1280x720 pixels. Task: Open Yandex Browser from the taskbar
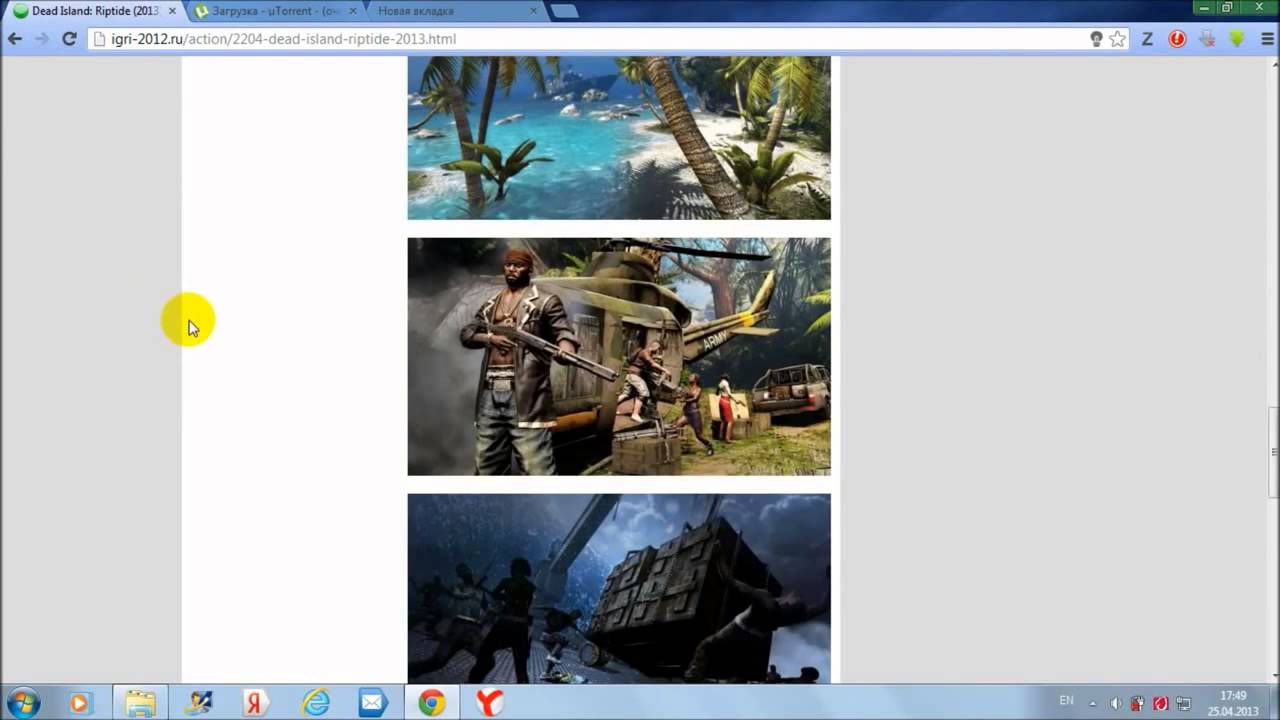[489, 703]
